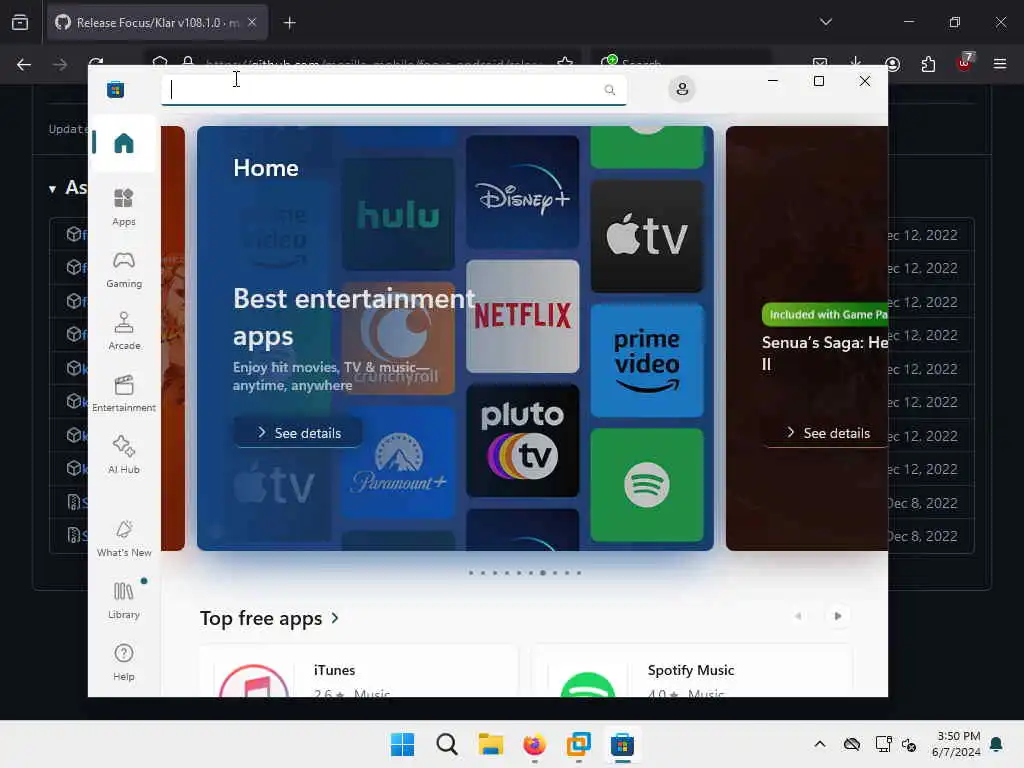Image resolution: width=1024 pixels, height=768 pixels.
Task: Click the Prime Video tile in the banner
Action: point(647,360)
